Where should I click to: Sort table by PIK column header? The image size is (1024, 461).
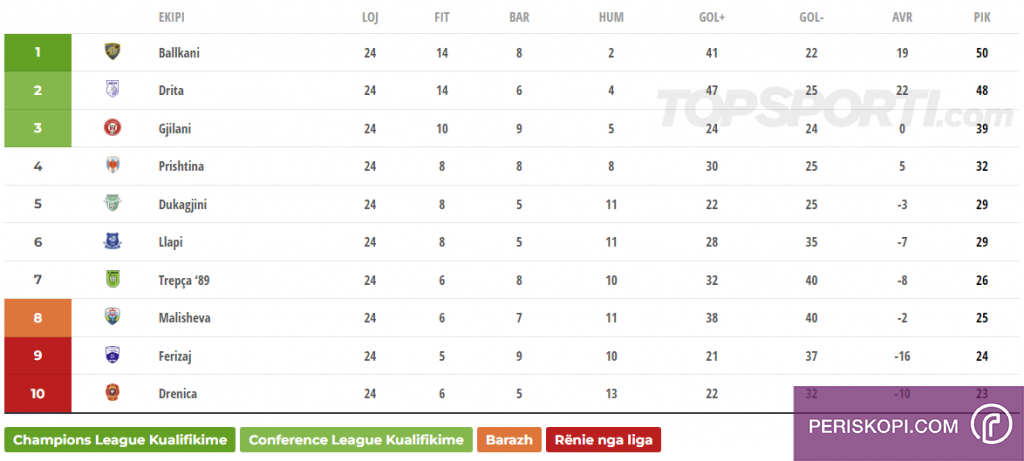coord(981,17)
